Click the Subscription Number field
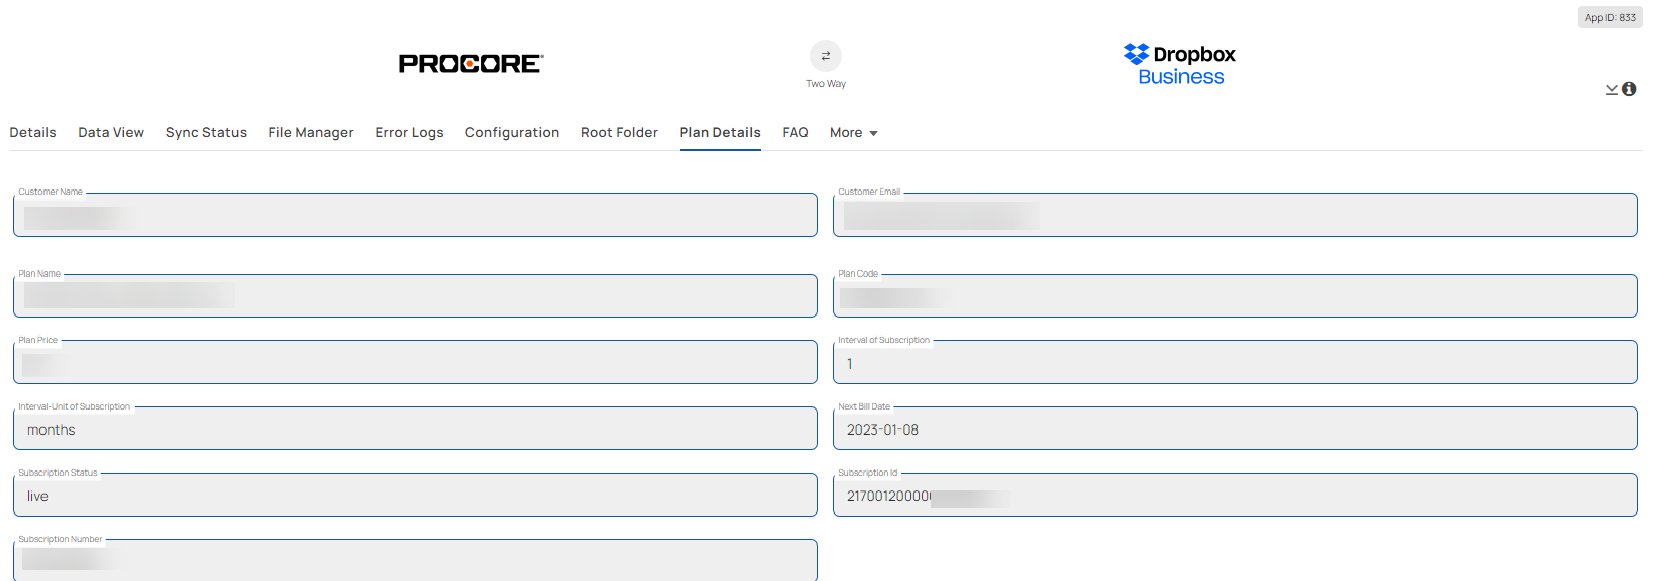The width and height of the screenshot is (1656, 581). [415, 560]
